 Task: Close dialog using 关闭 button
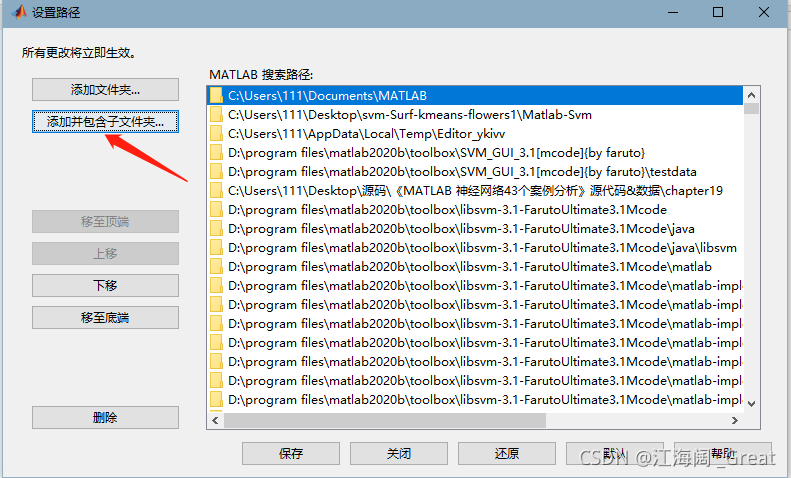[x=399, y=453]
